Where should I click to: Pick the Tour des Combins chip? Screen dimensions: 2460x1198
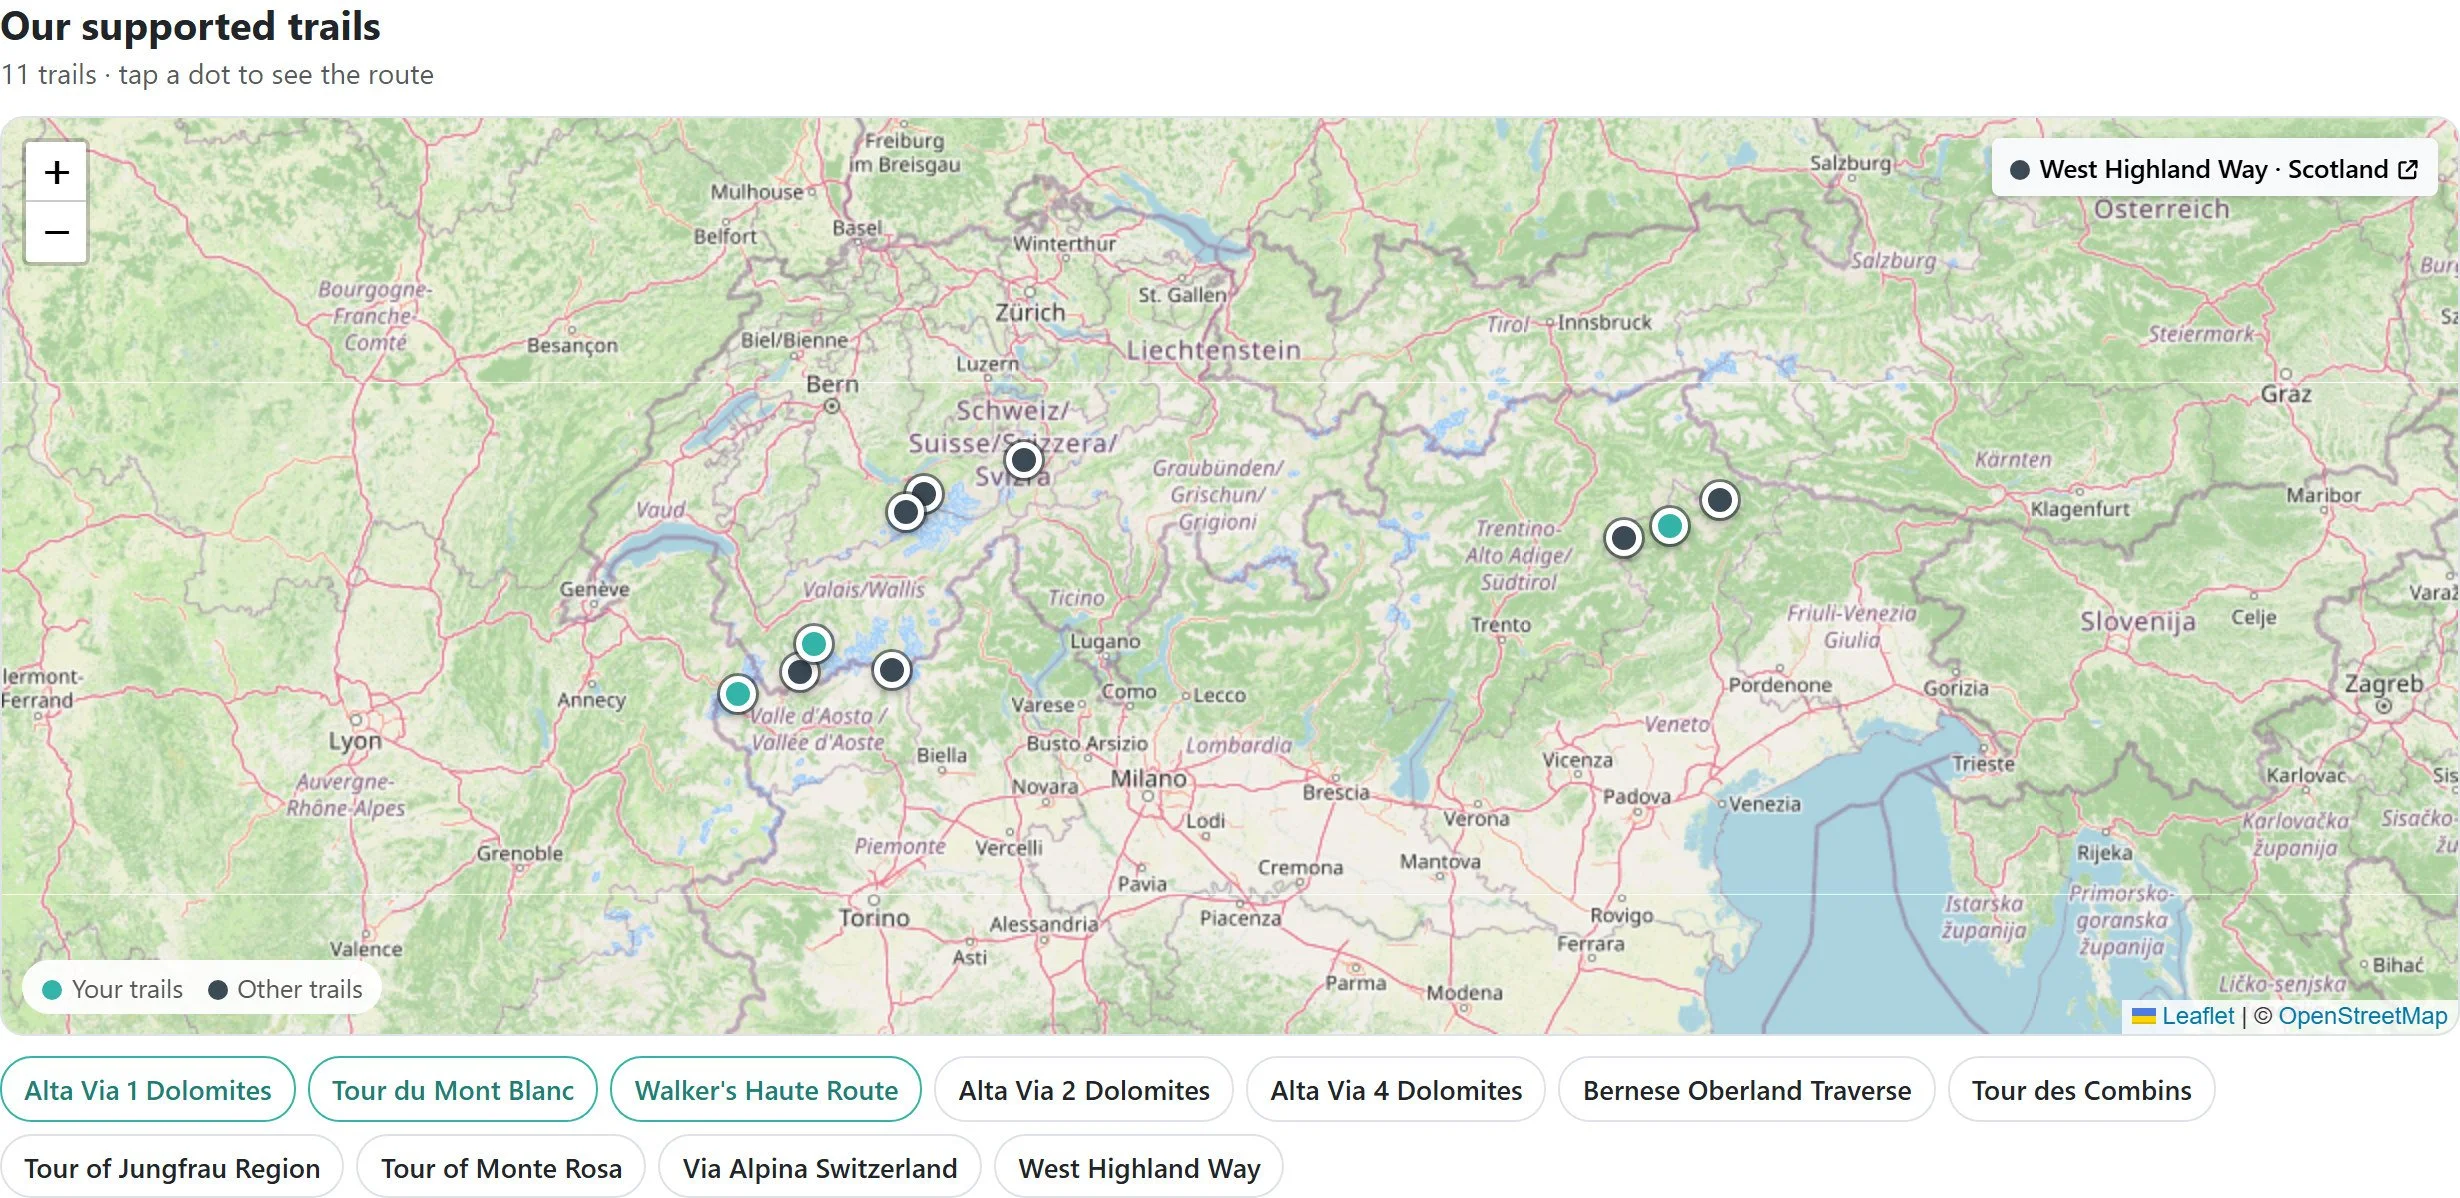click(x=2082, y=1089)
